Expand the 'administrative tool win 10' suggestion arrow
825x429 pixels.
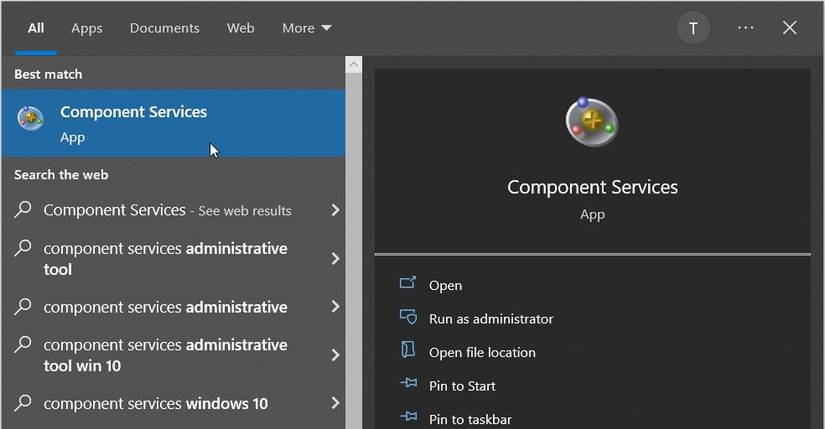pyautogui.click(x=335, y=355)
